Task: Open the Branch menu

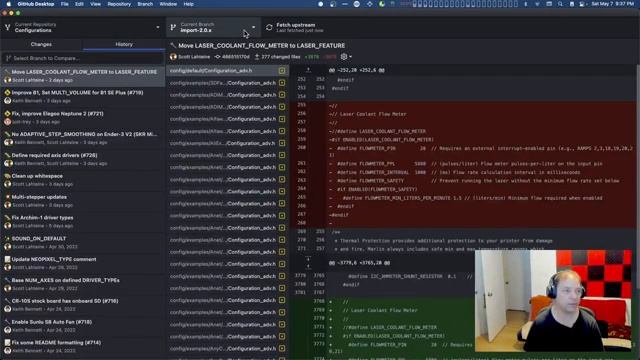Action: [145, 4]
